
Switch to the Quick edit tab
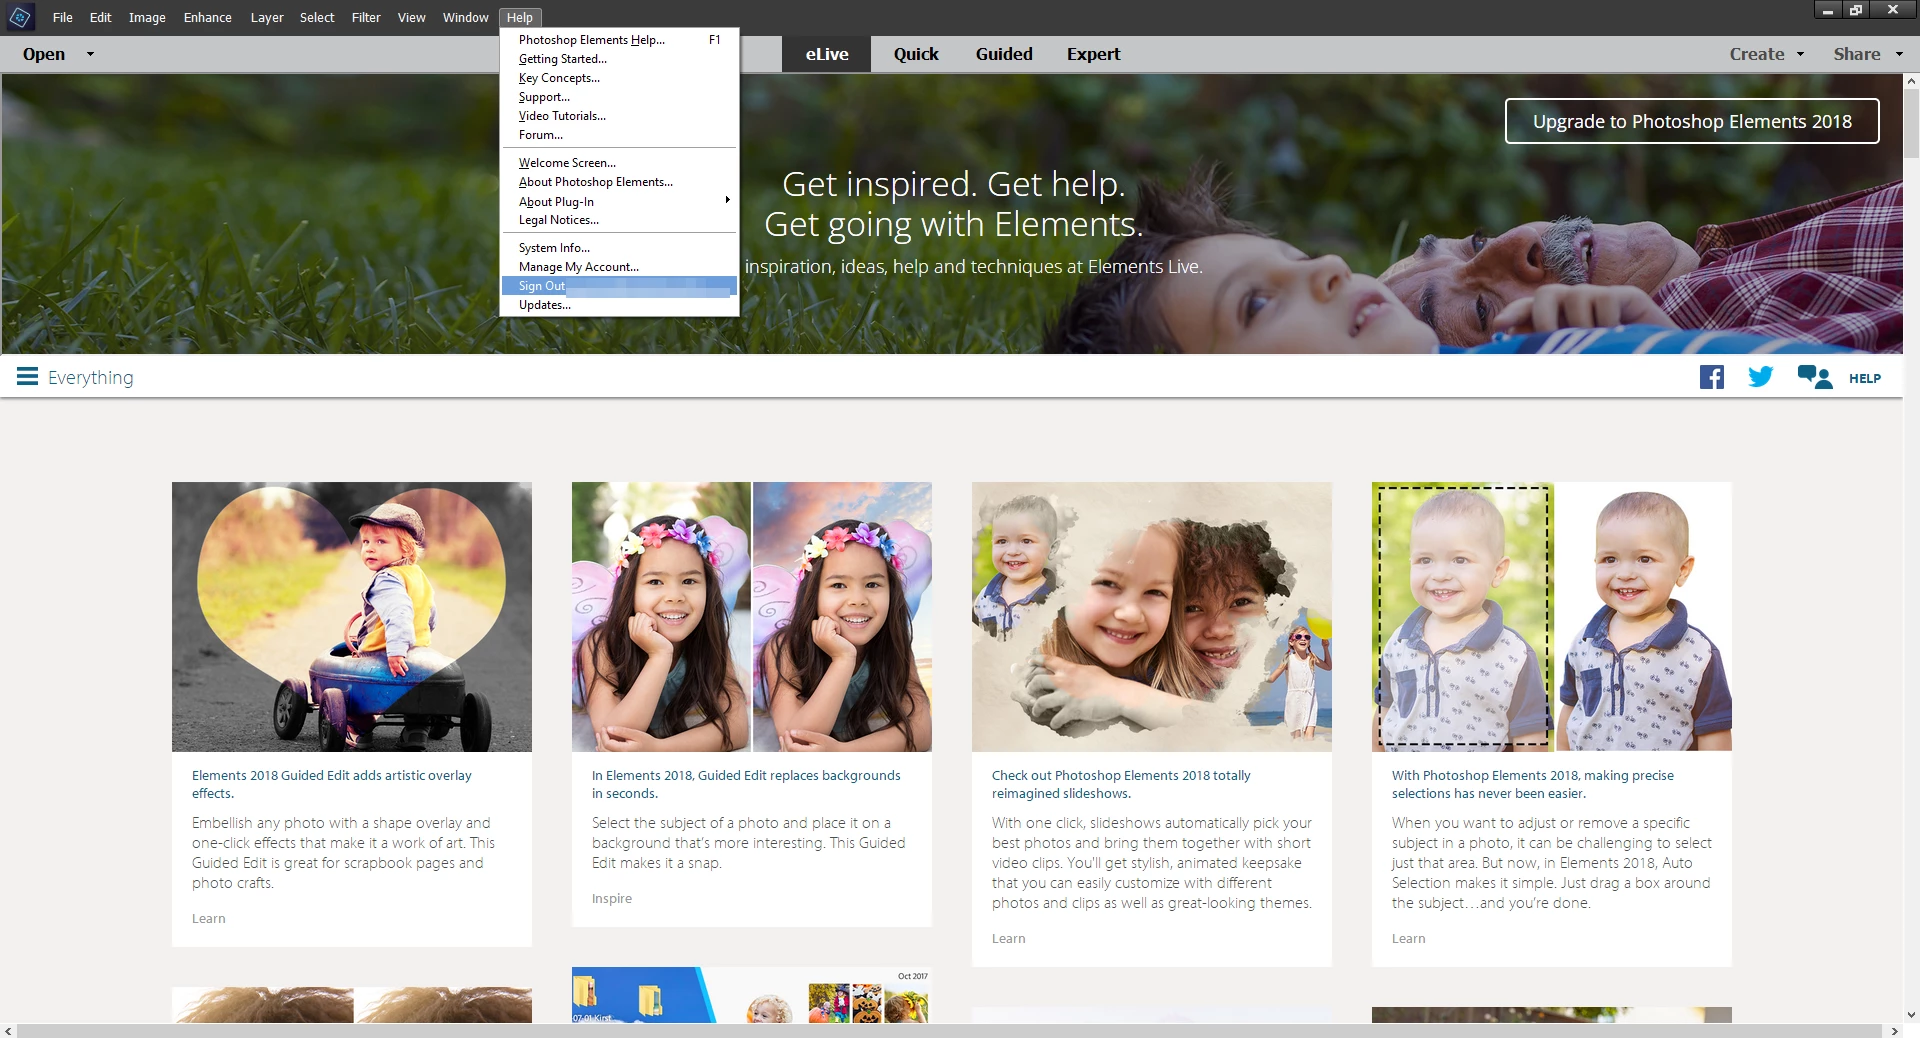coord(916,54)
